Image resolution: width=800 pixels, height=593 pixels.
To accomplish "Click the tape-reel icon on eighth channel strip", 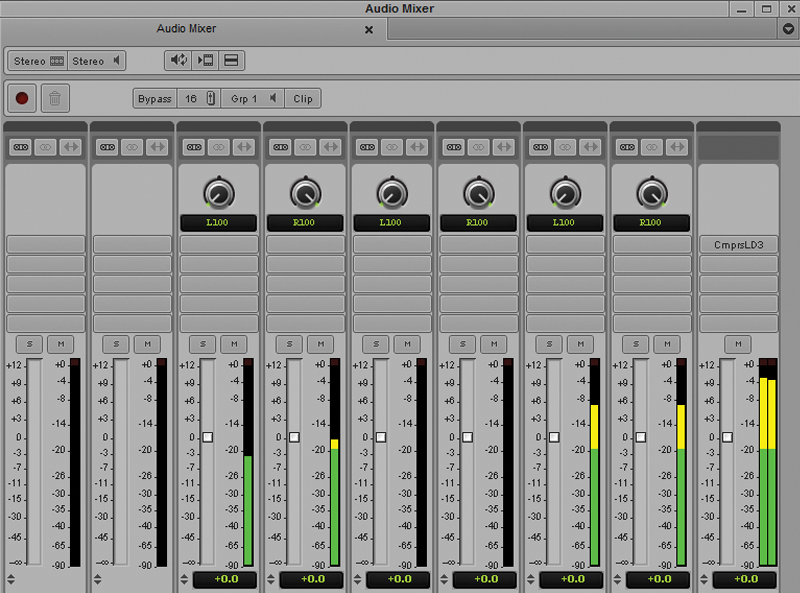I will 627,147.
